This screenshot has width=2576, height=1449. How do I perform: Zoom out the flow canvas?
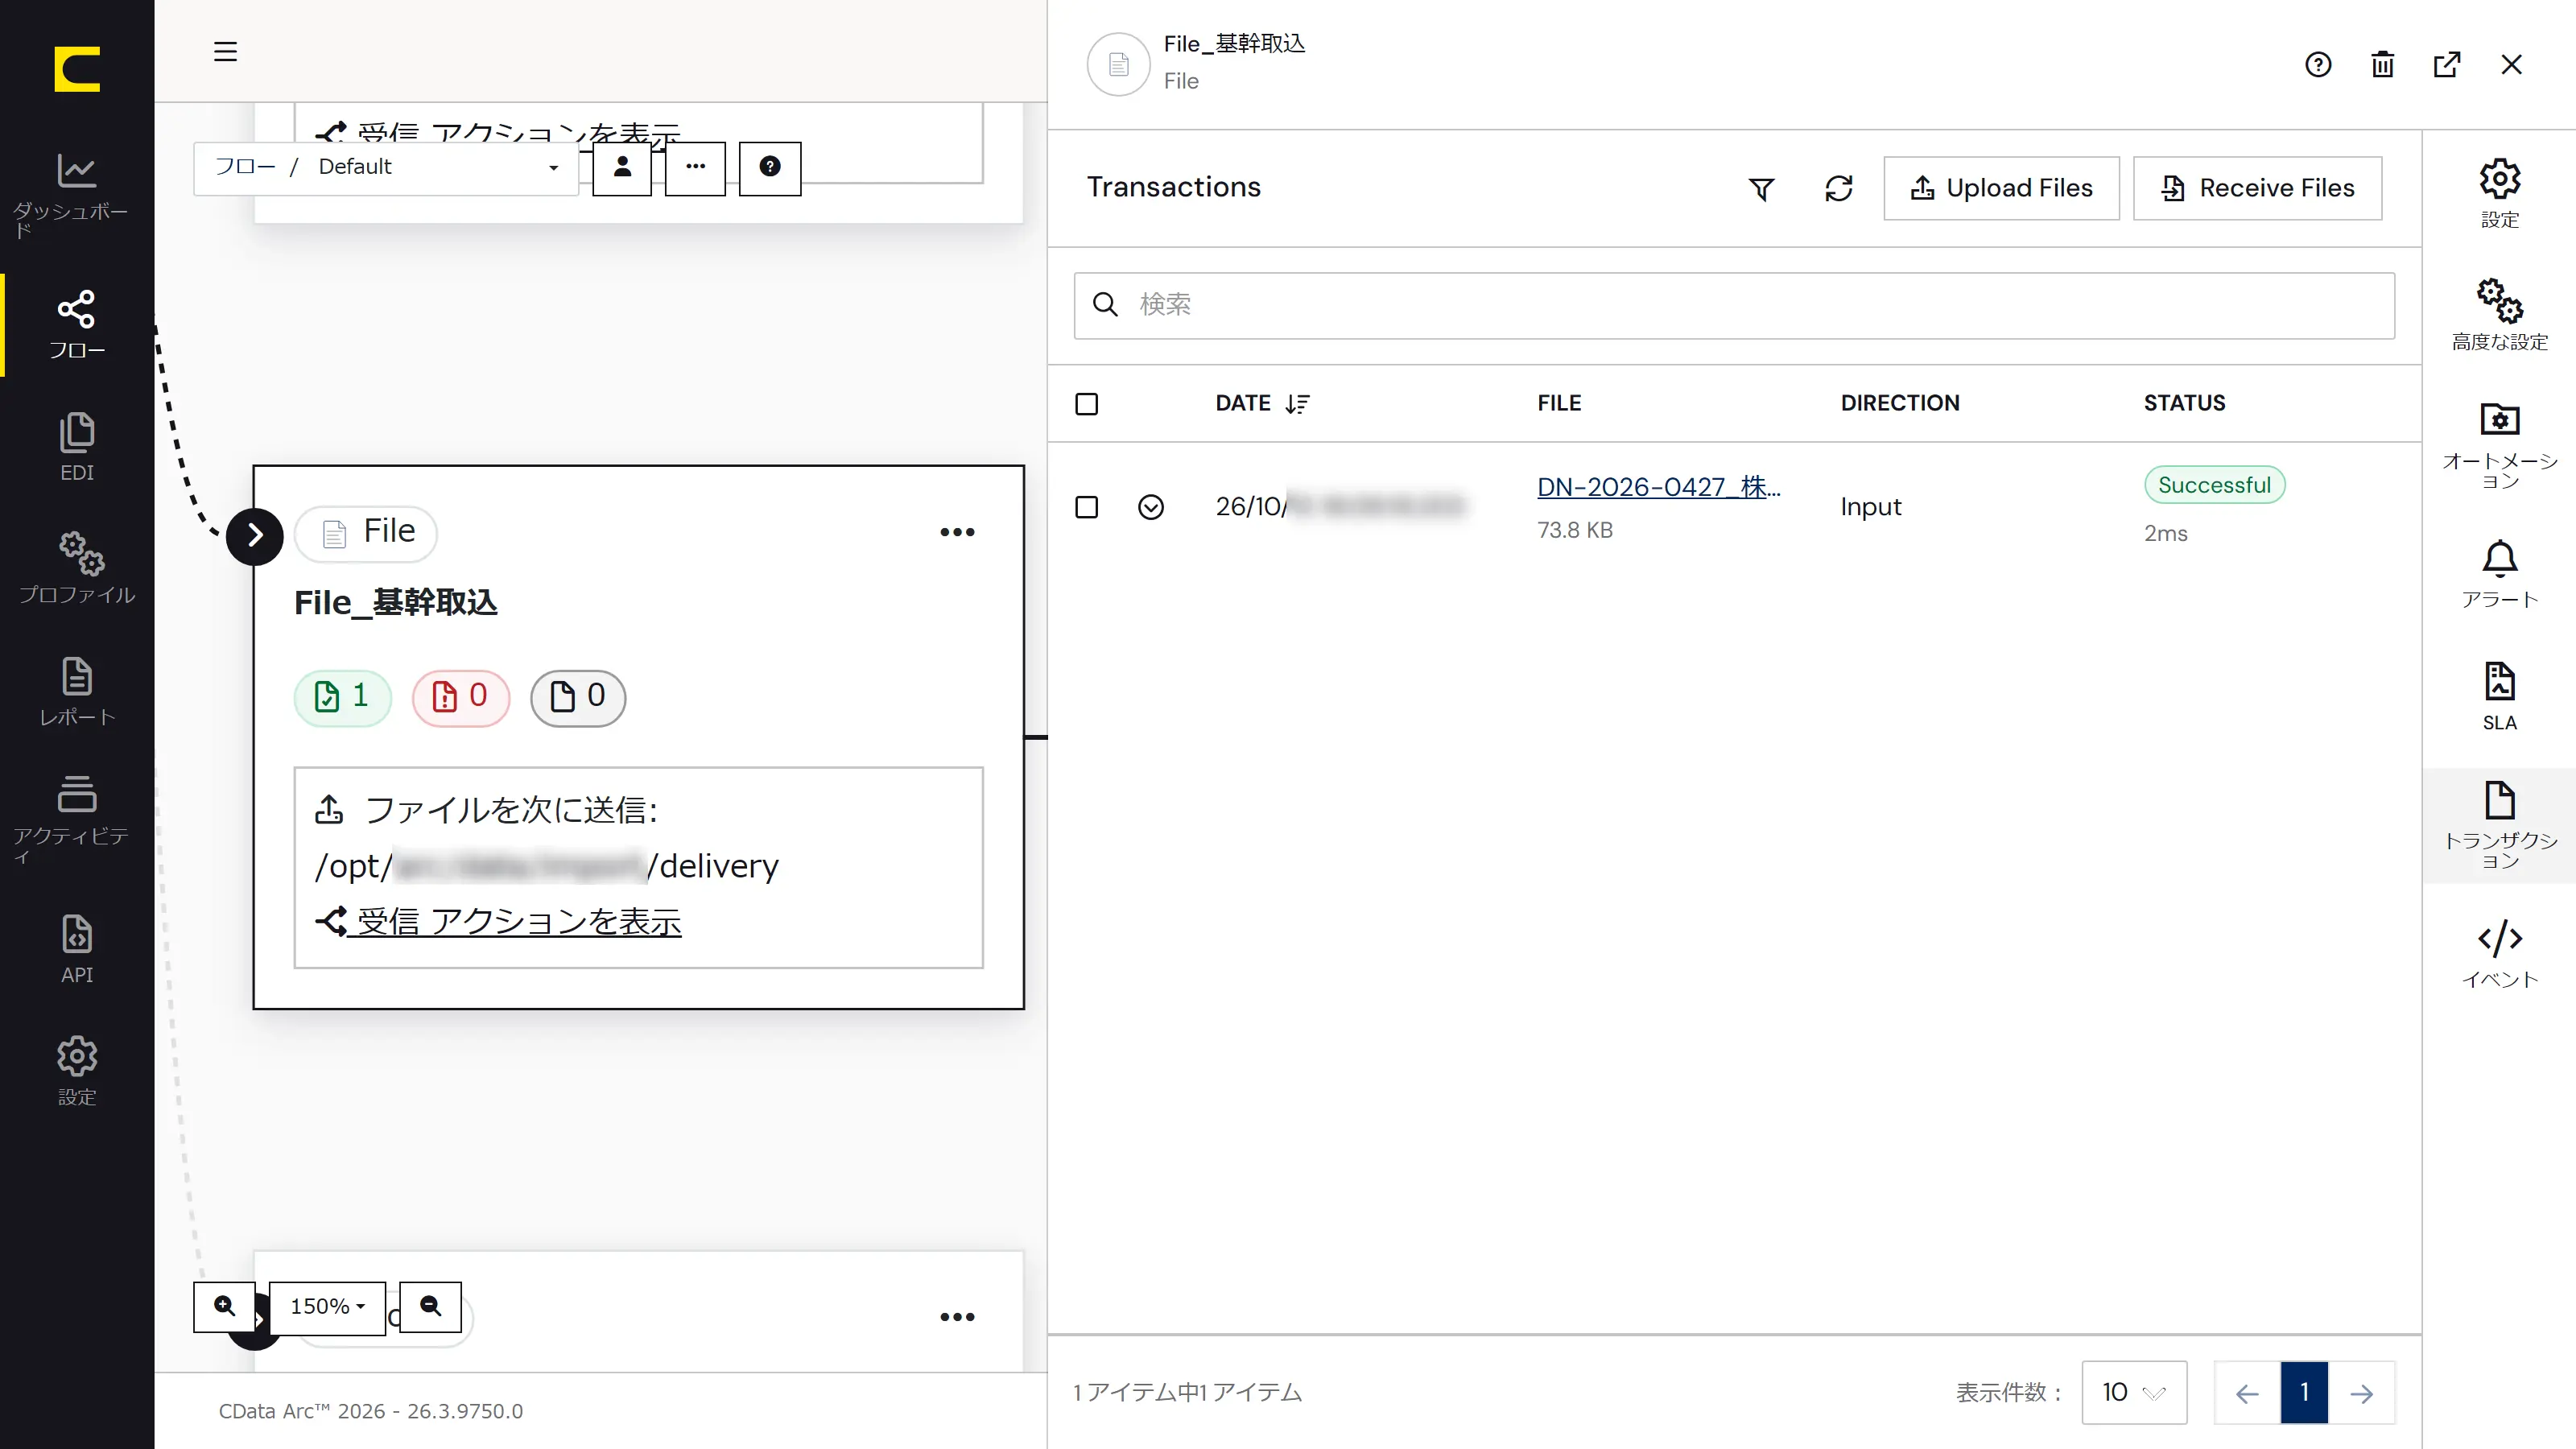pyautogui.click(x=430, y=1306)
